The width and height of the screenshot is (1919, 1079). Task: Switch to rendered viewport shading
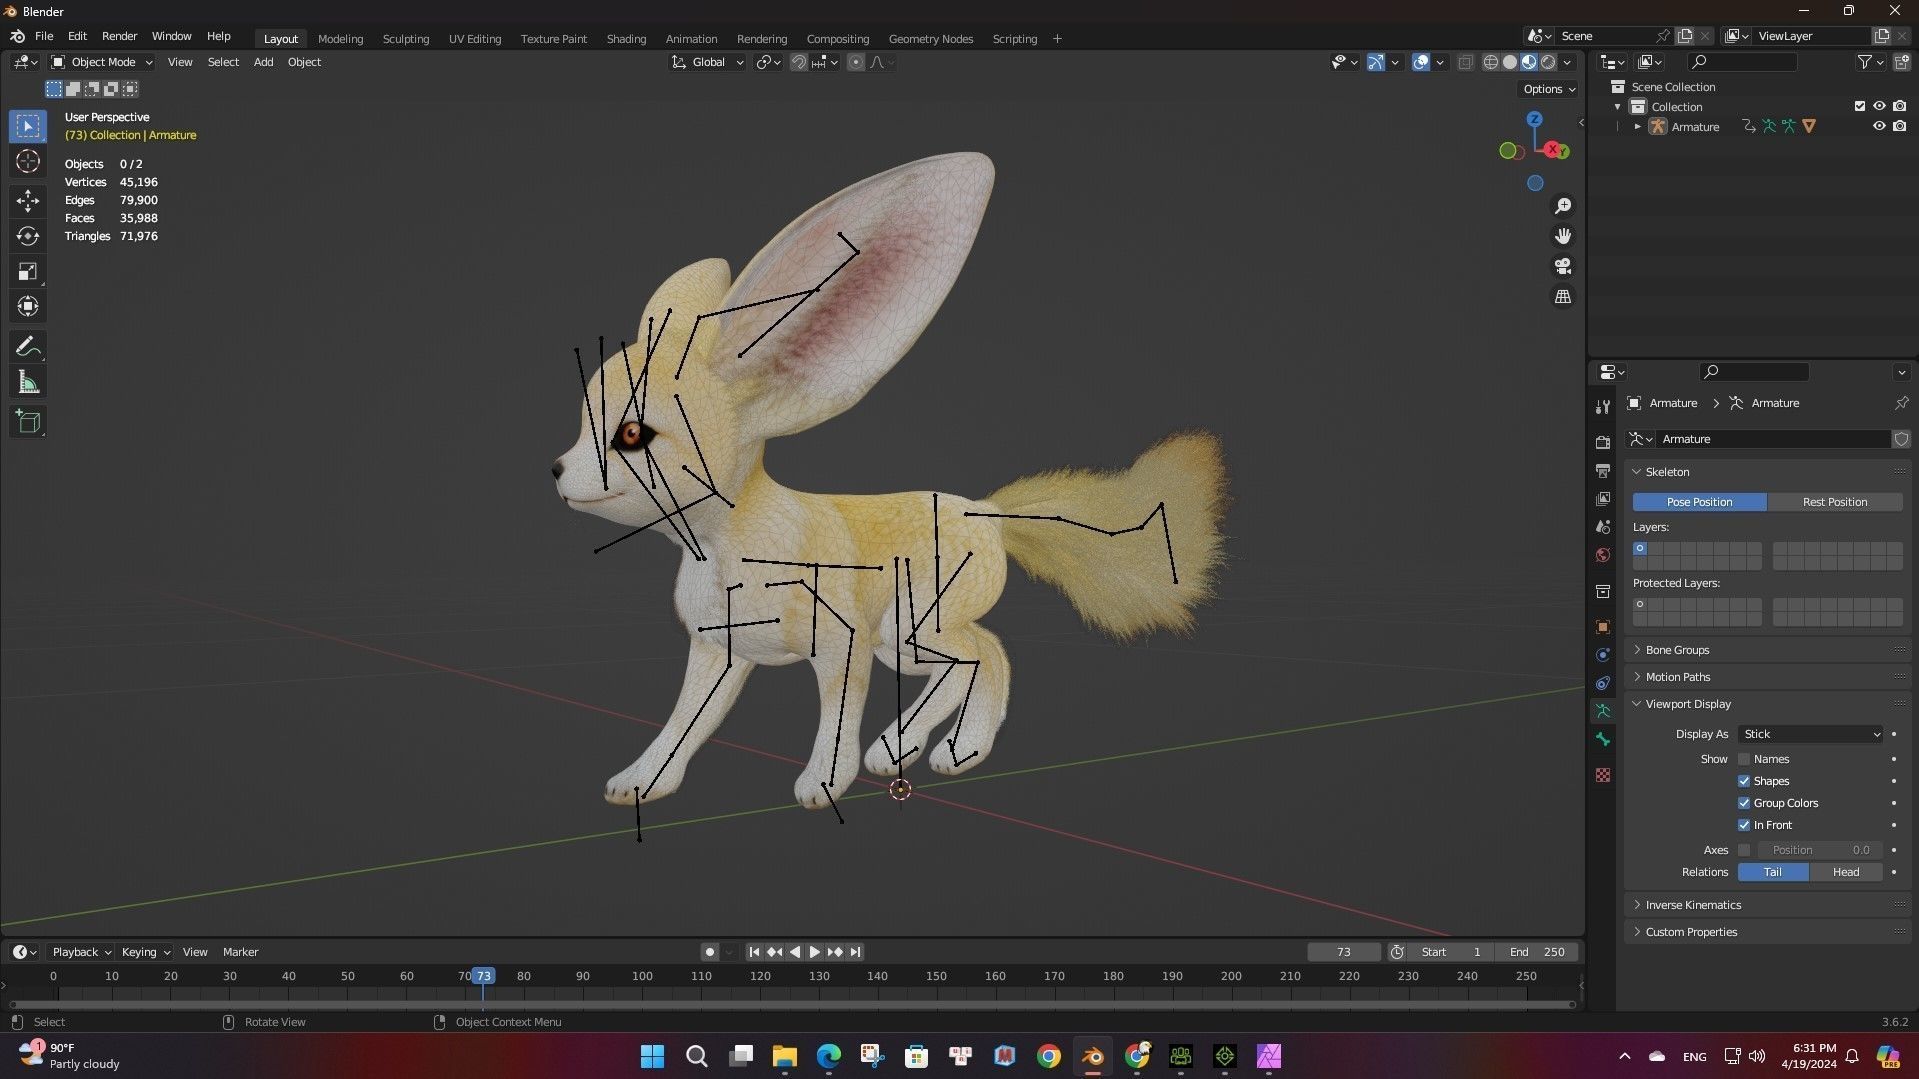[x=1548, y=62]
